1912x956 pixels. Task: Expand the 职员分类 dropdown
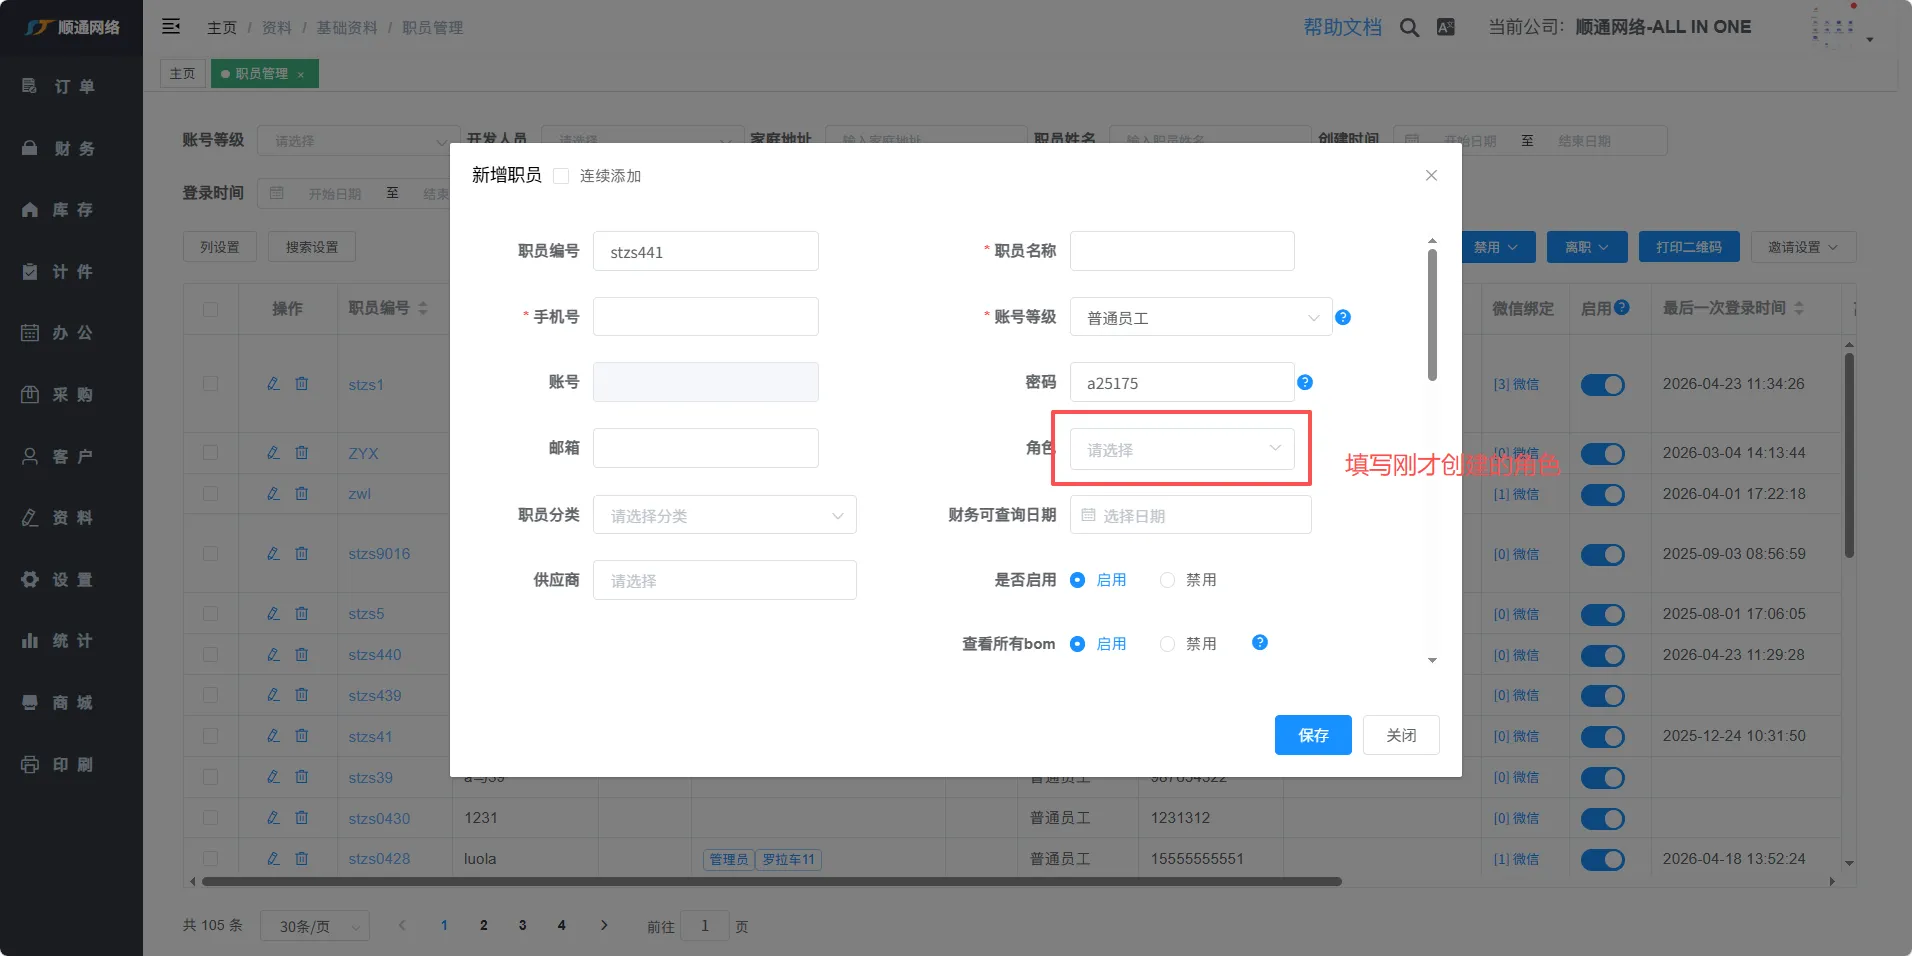(x=724, y=515)
